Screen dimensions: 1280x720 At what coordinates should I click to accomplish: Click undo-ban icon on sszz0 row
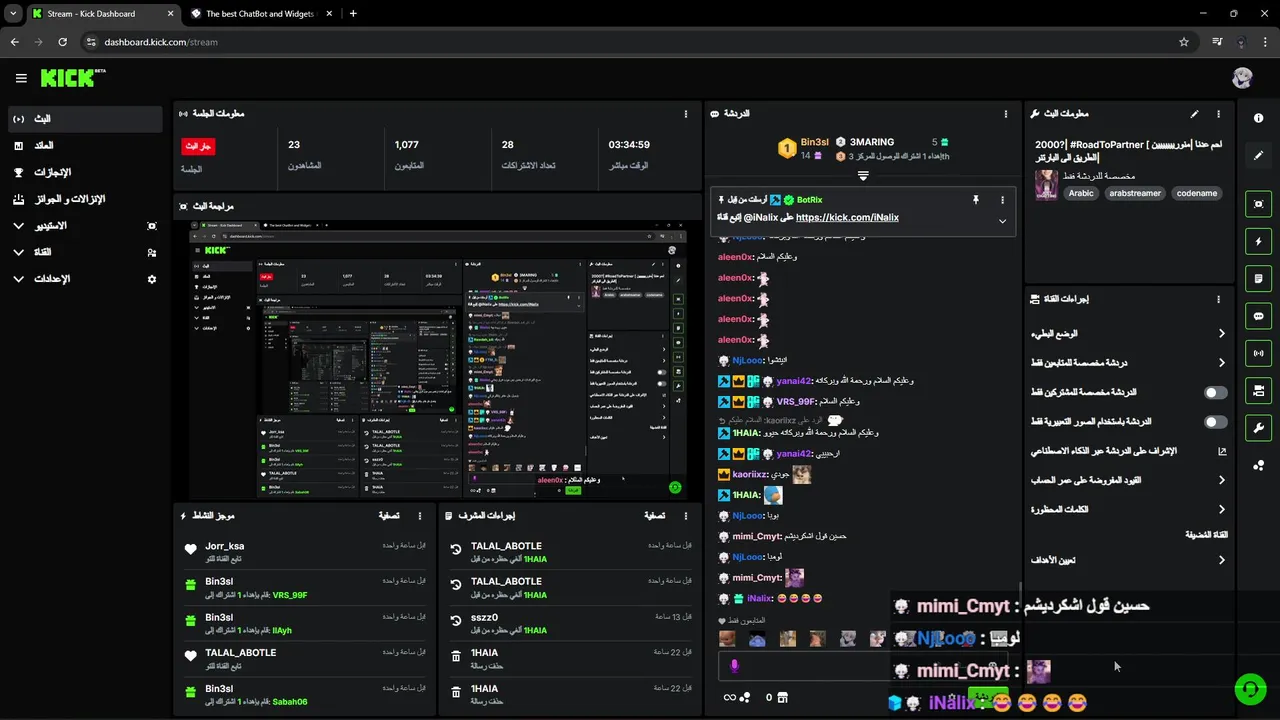point(456,621)
